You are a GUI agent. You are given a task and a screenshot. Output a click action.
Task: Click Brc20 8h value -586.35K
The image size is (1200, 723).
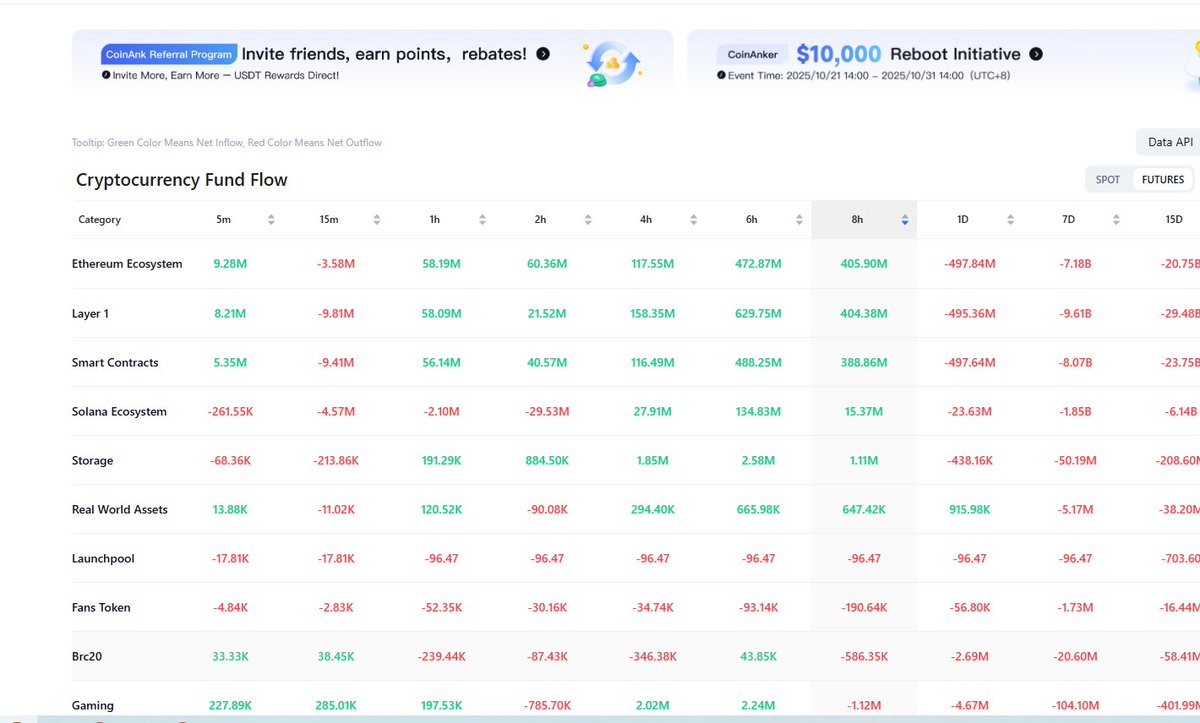pyautogui.click(x=864, y=657)
